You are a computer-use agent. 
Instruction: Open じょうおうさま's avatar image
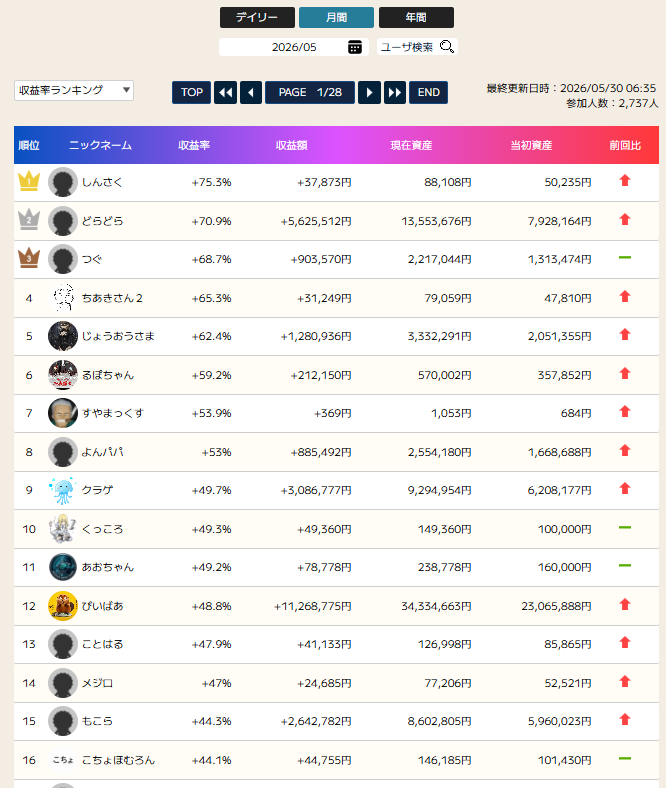pyautogui.click(x=63, y=336)
